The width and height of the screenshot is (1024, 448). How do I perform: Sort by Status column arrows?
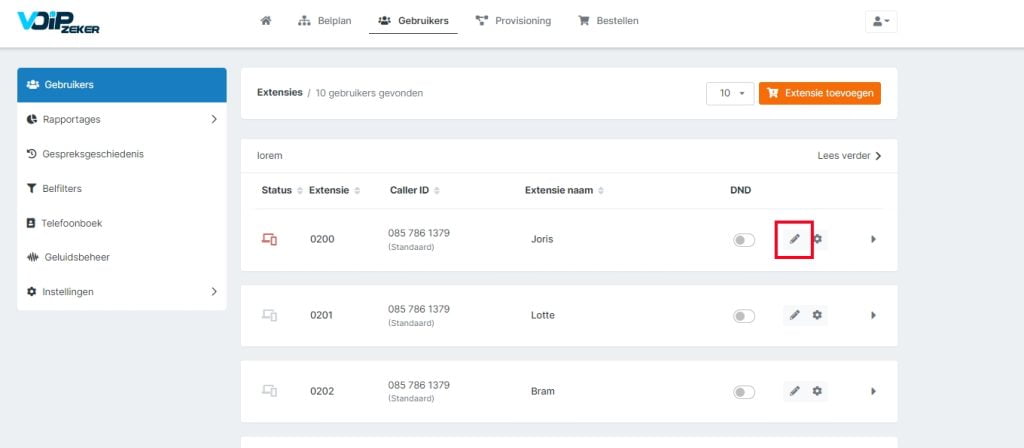tap(300, 191)
